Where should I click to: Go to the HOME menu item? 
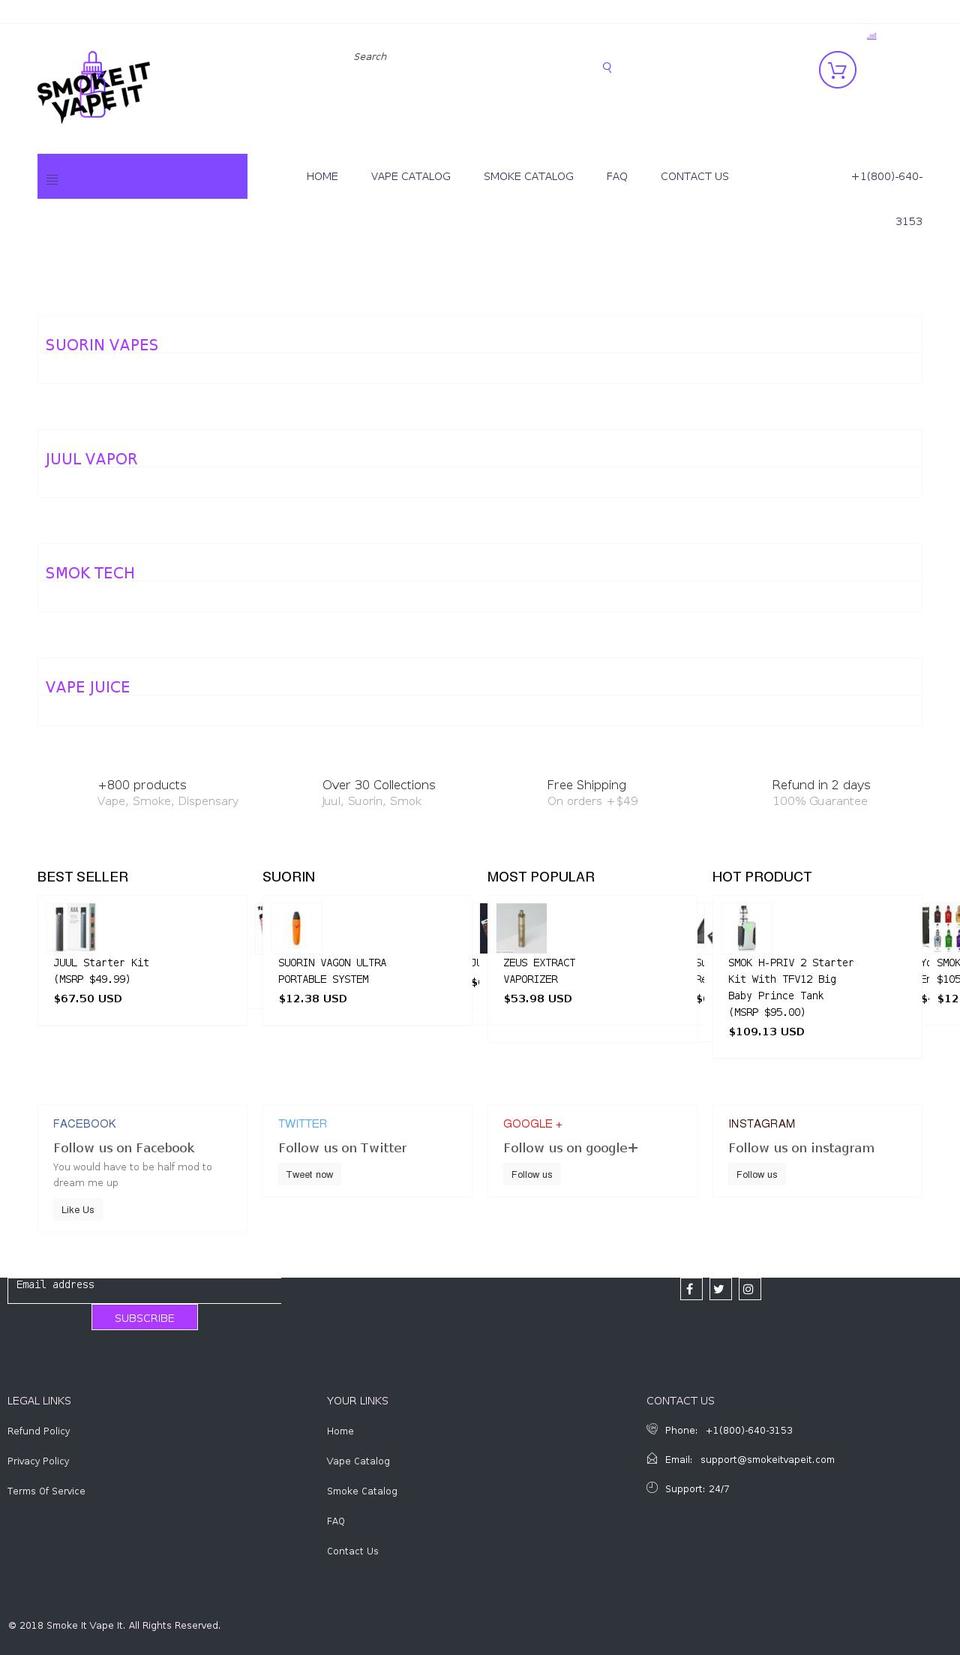322,176
